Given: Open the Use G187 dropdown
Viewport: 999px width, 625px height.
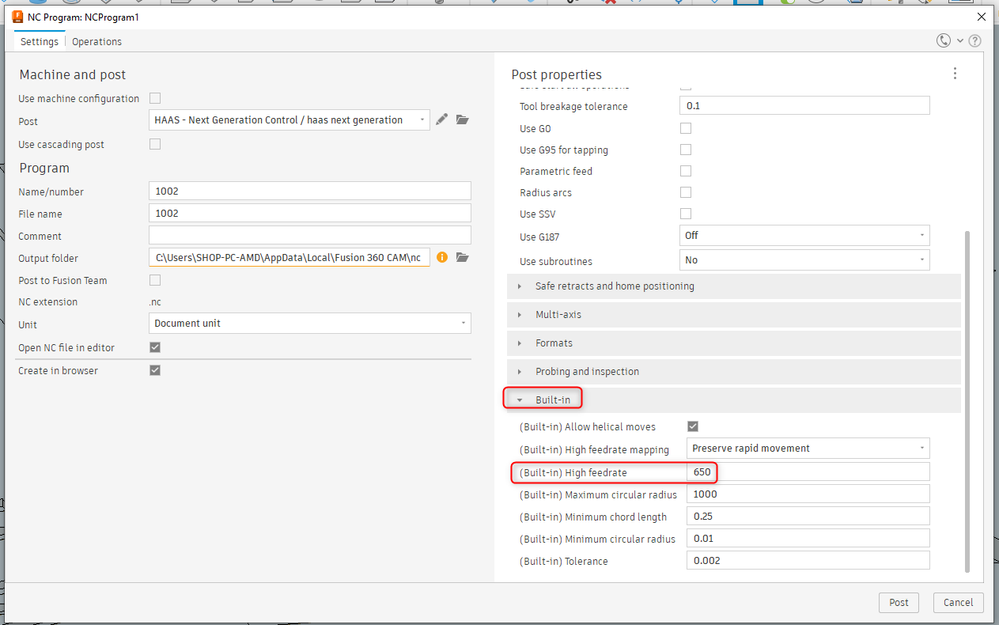Looking at the screenshot, I should (x=804, y=235).
